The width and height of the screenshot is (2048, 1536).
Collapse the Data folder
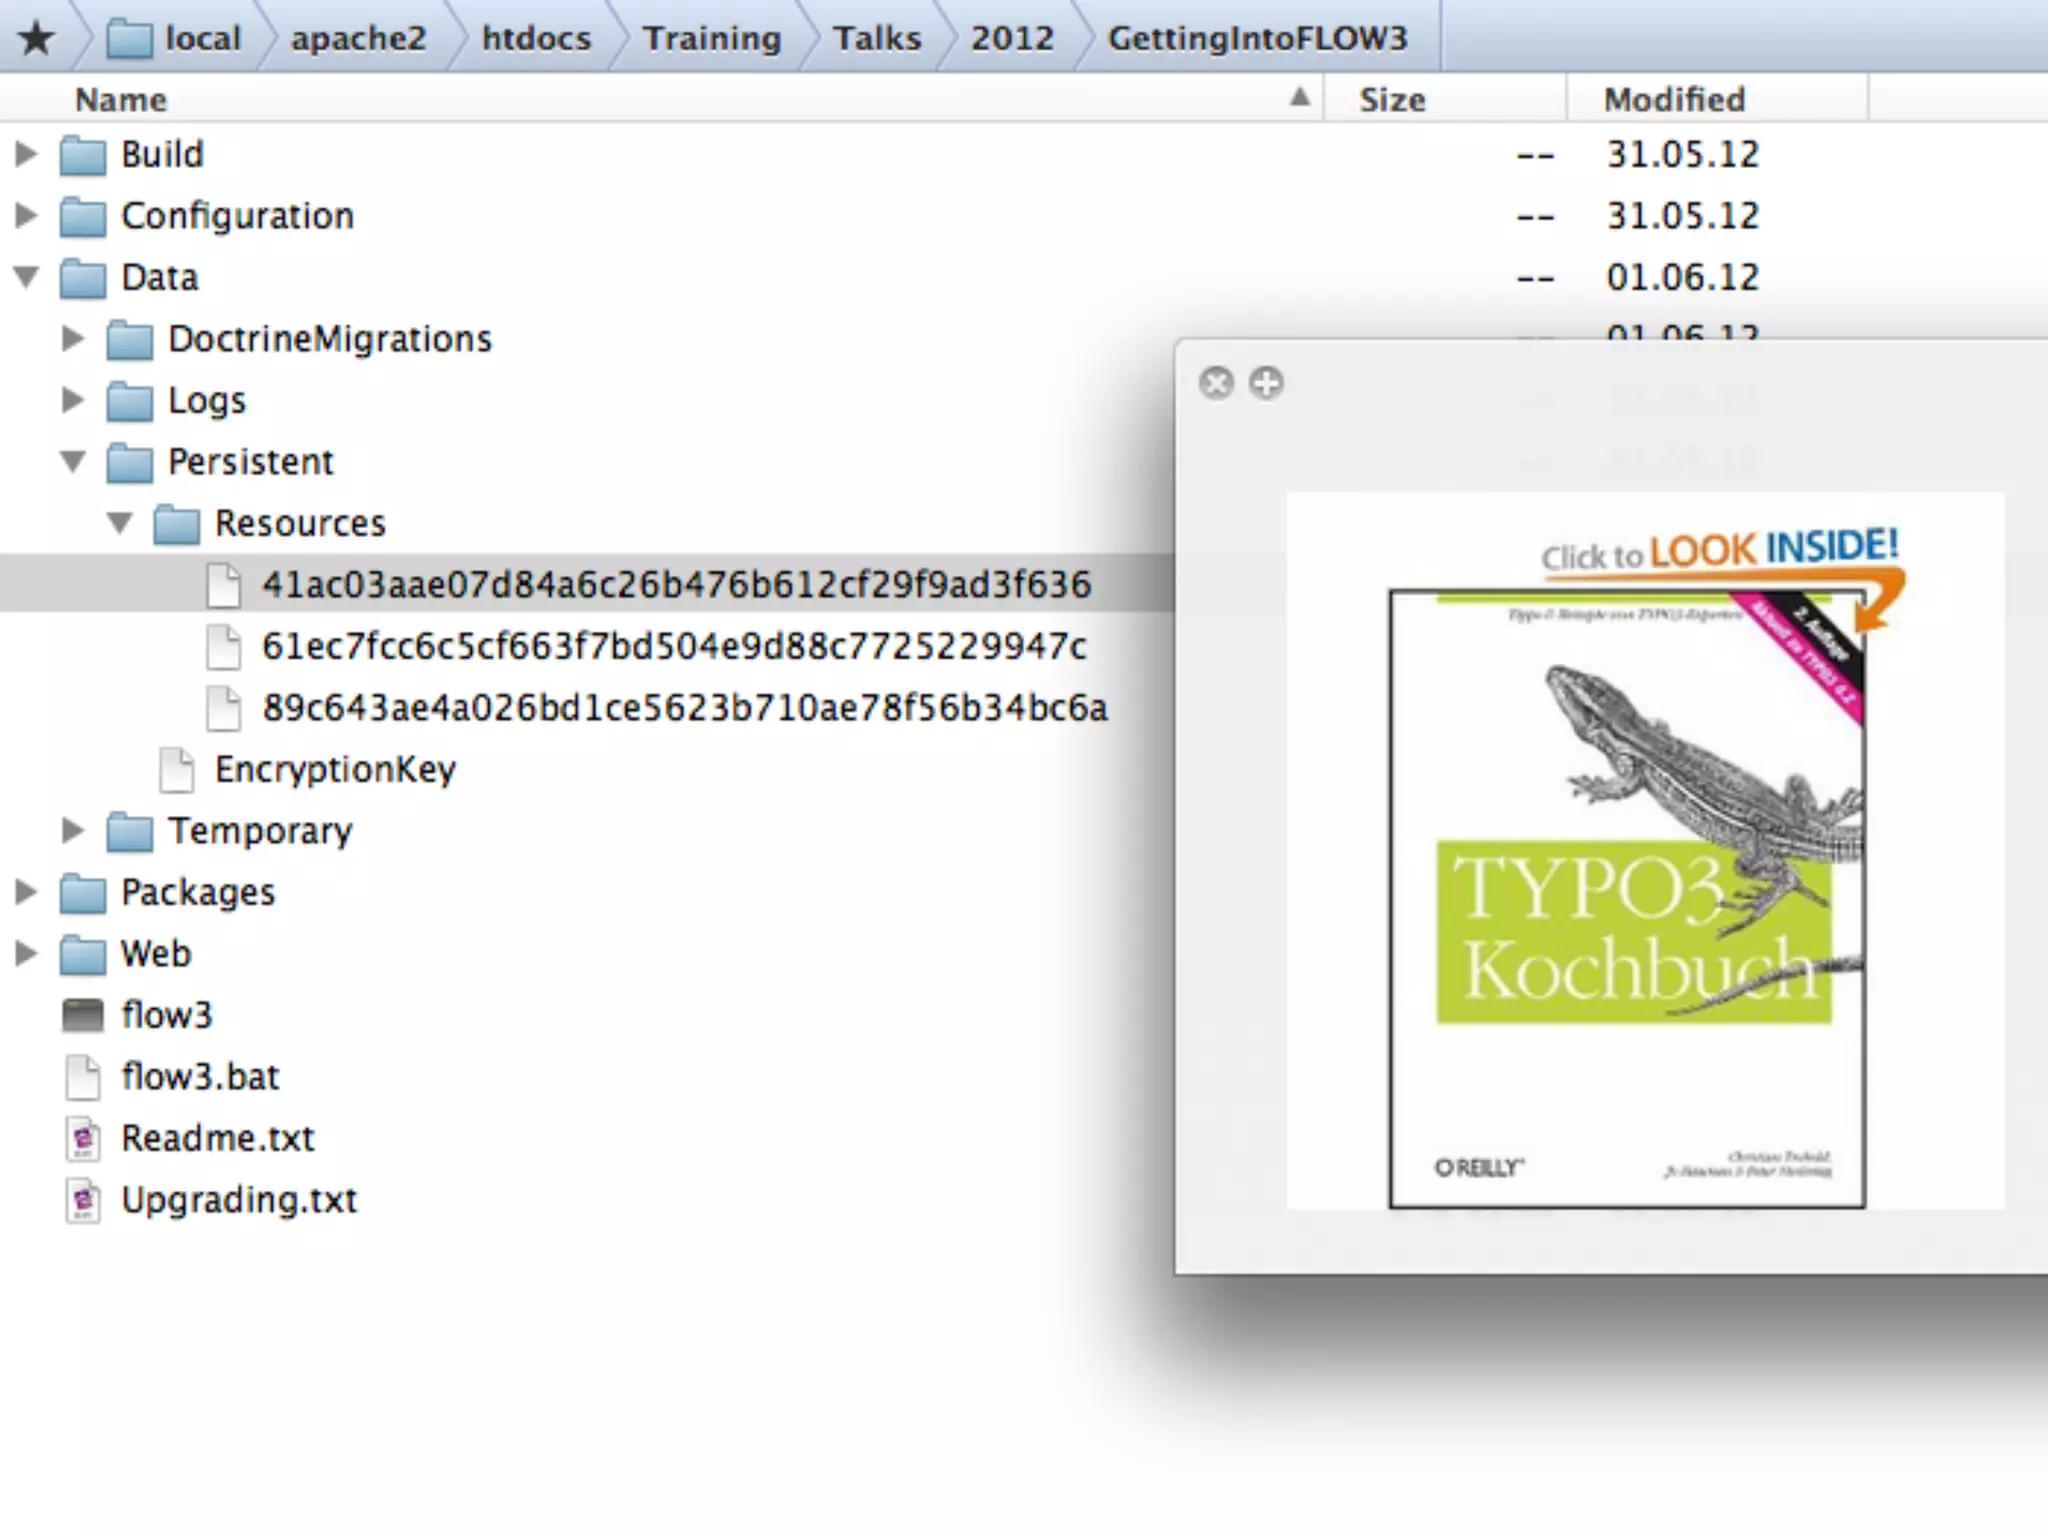click(26, 277)
